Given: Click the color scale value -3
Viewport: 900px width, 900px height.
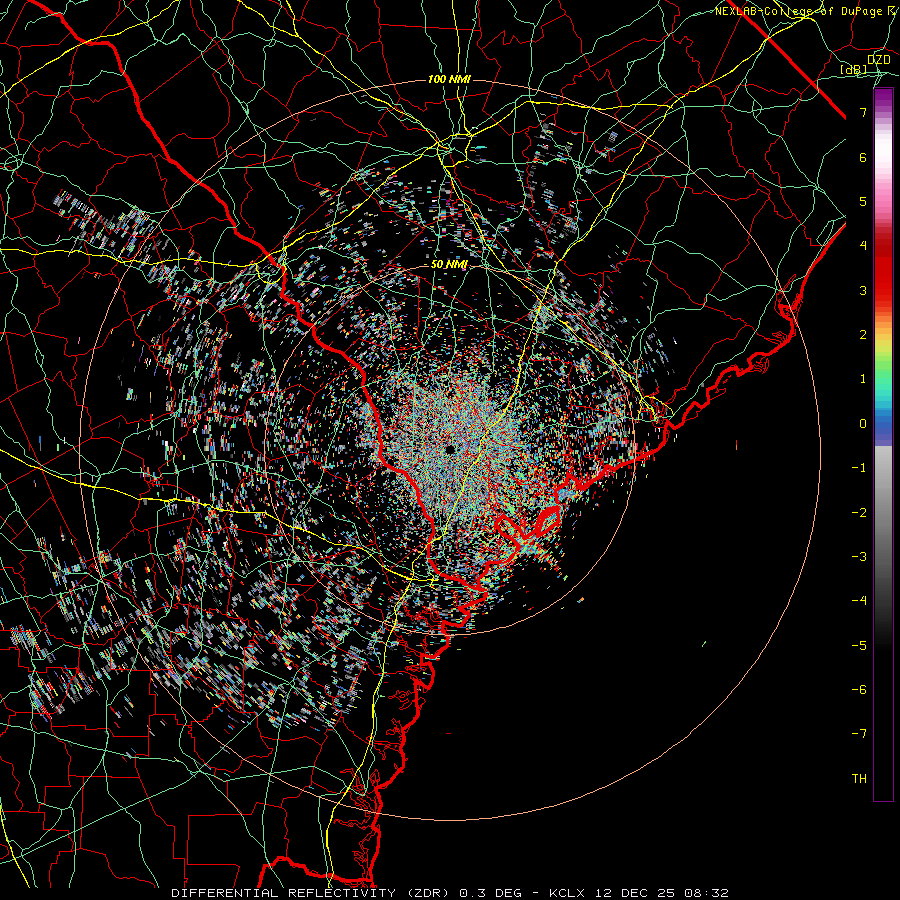Looking at the screenshot, I should [859, 557].
